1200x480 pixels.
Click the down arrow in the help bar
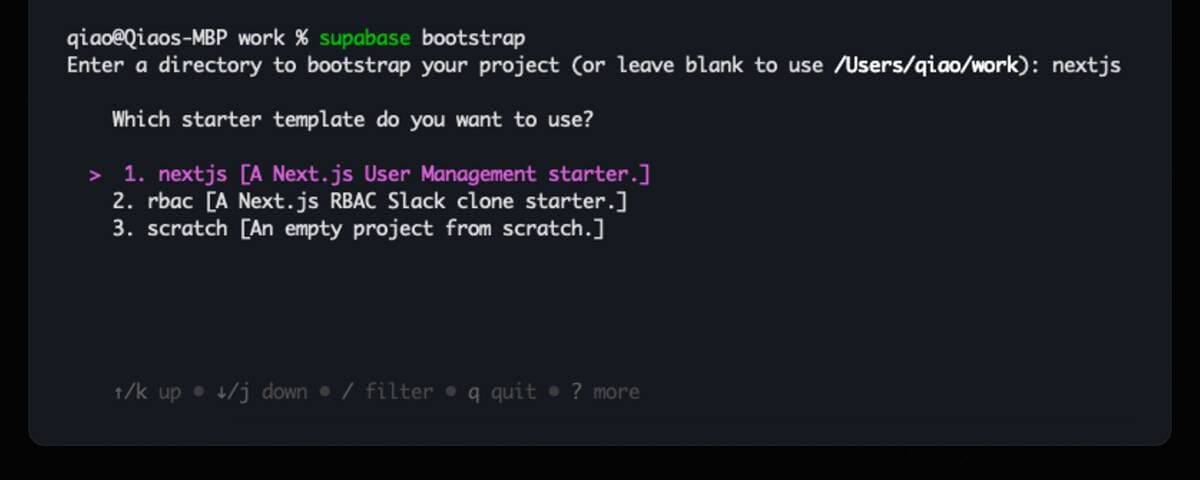pos(221,391)
